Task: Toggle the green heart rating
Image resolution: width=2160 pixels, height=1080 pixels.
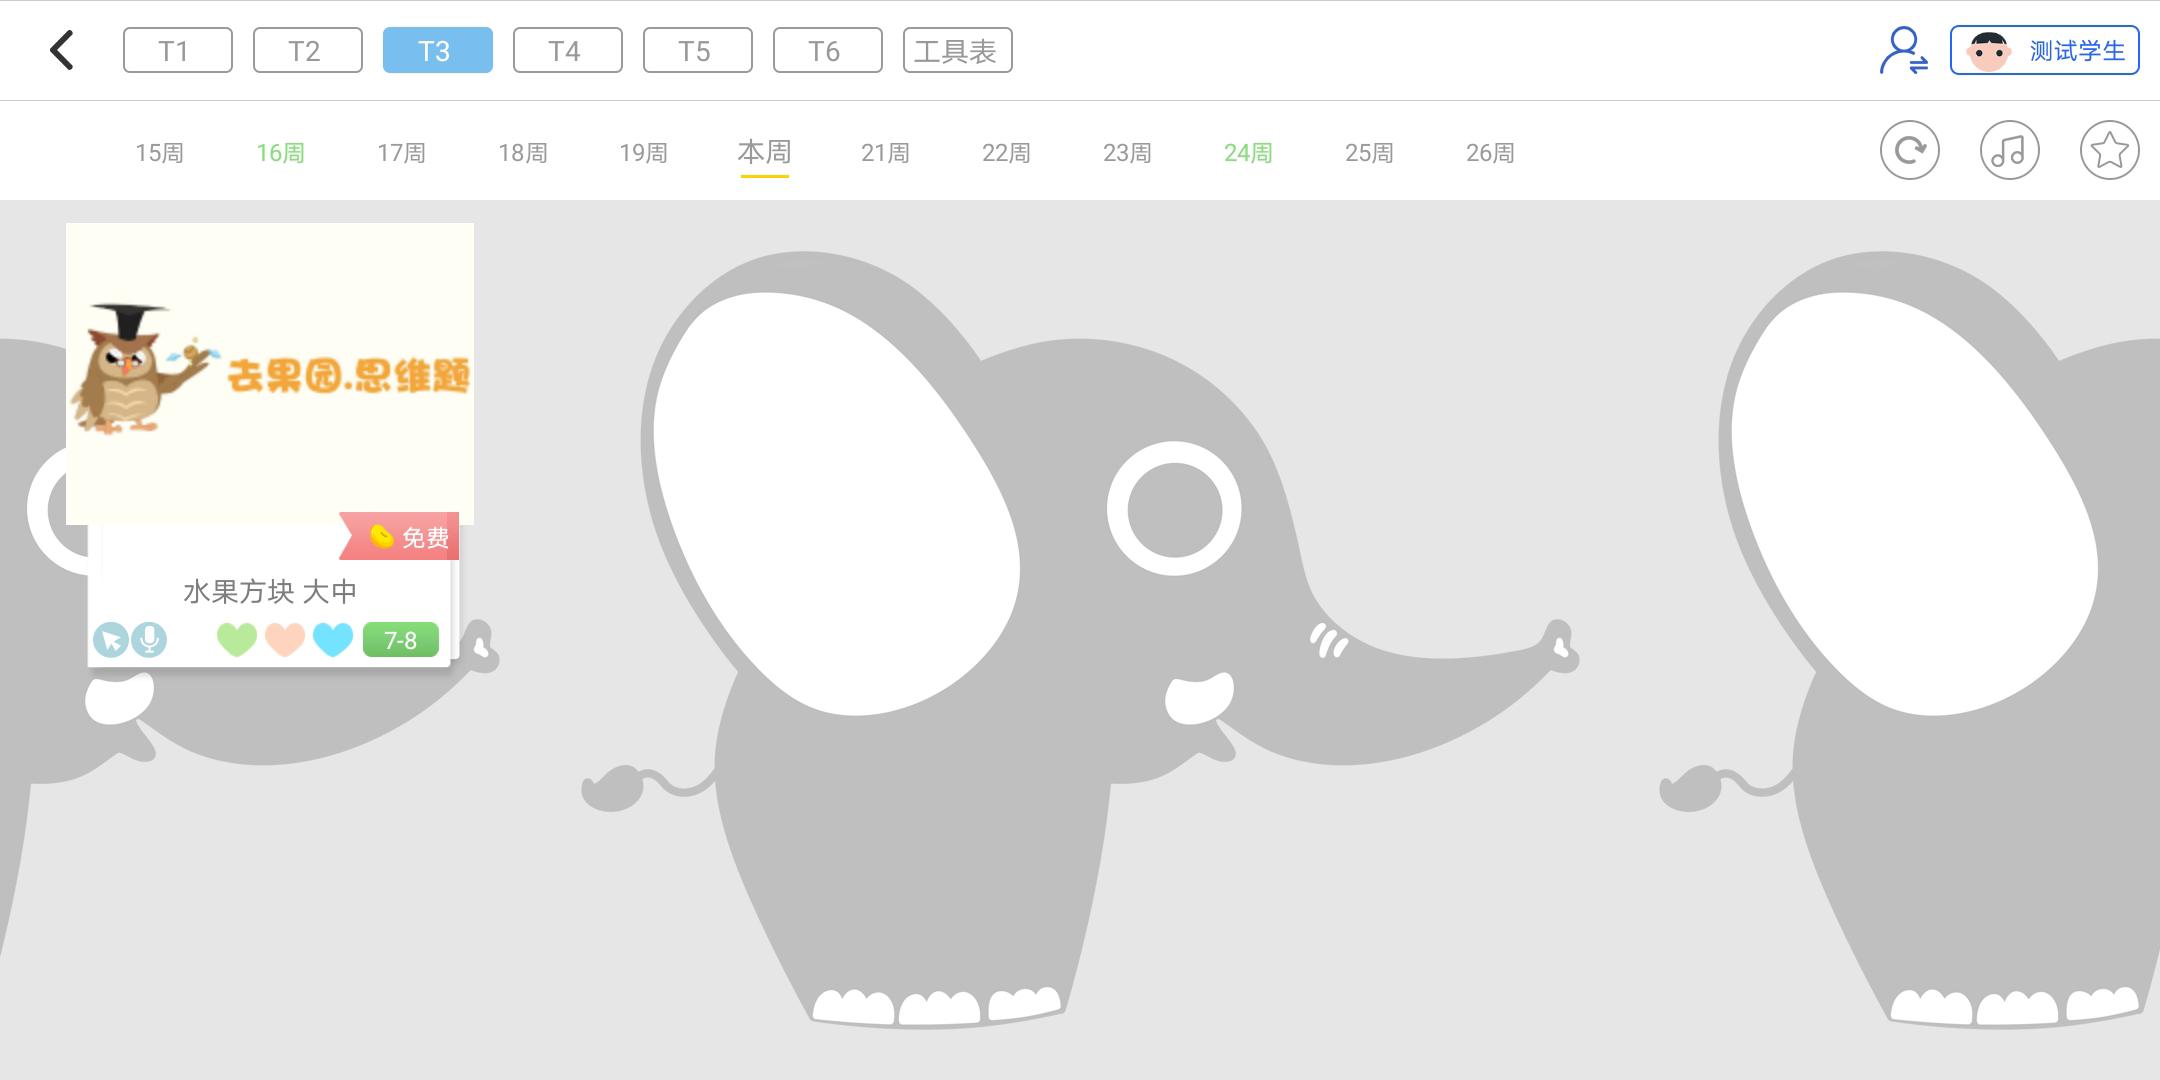Action: pyautogui.click(x=238, y=639)
